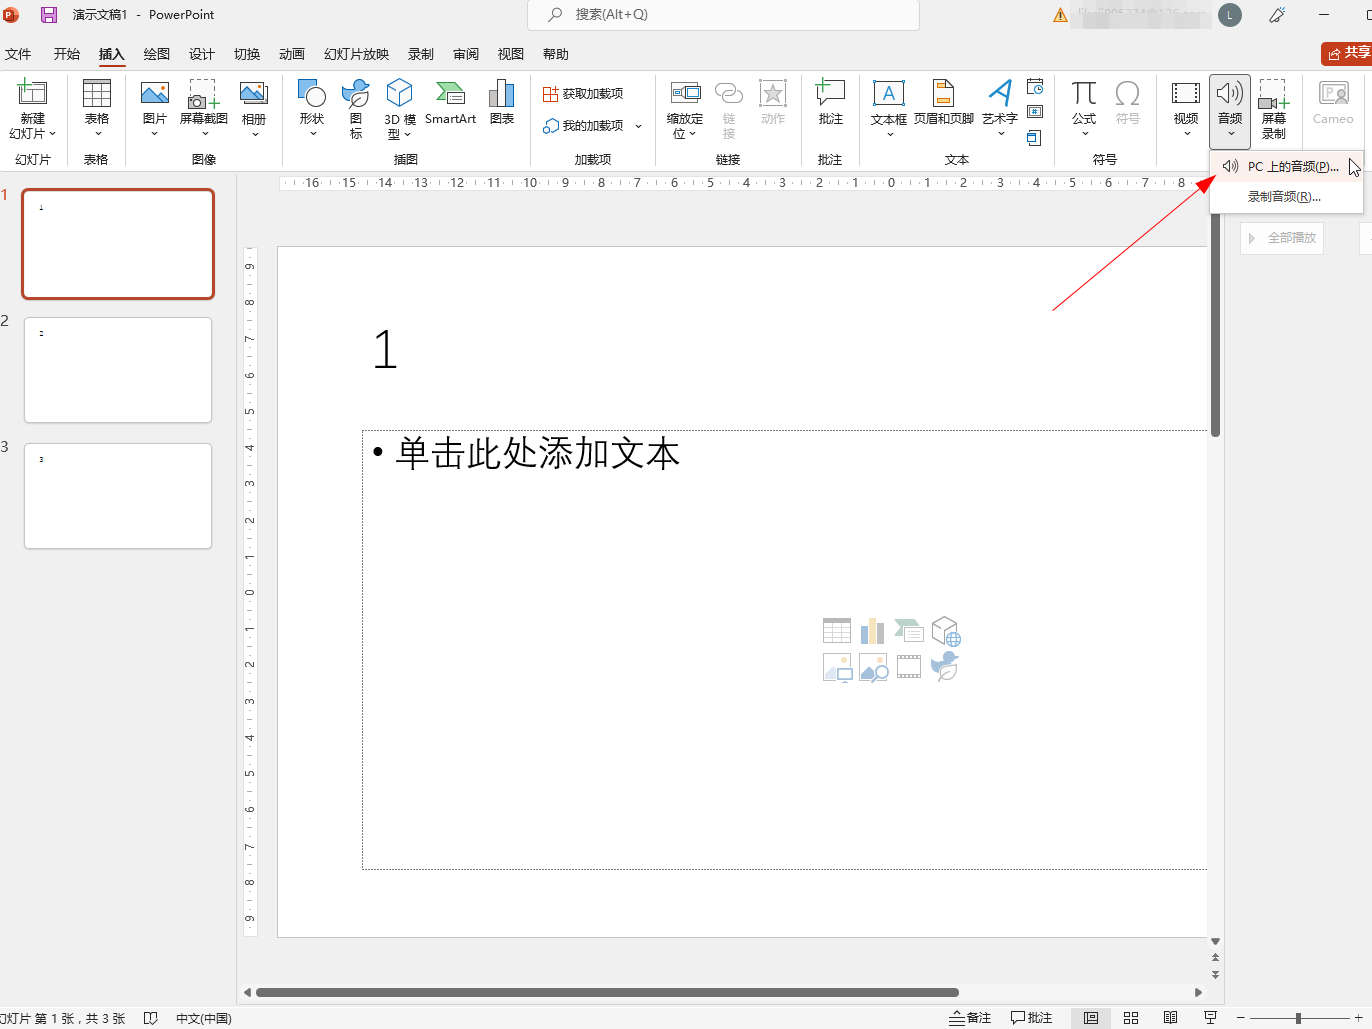Click the Screenshot (屏幕截图) tool
The image size is (1372, 1029).
coord(204,109)
